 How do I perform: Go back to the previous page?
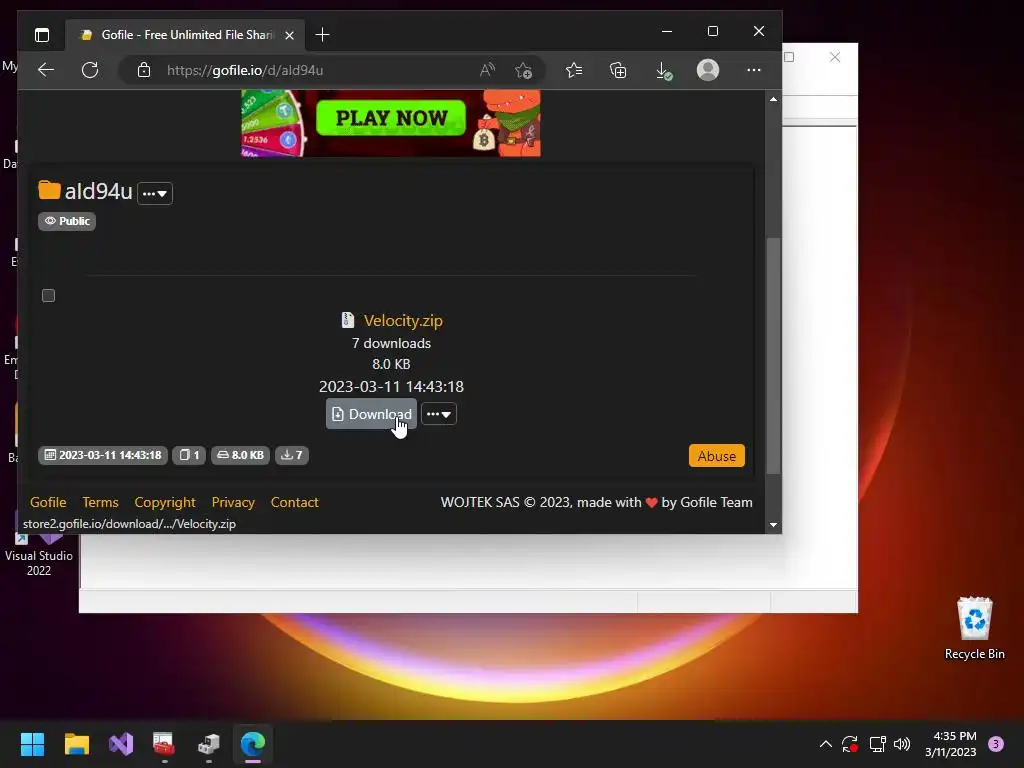point(46,70)
